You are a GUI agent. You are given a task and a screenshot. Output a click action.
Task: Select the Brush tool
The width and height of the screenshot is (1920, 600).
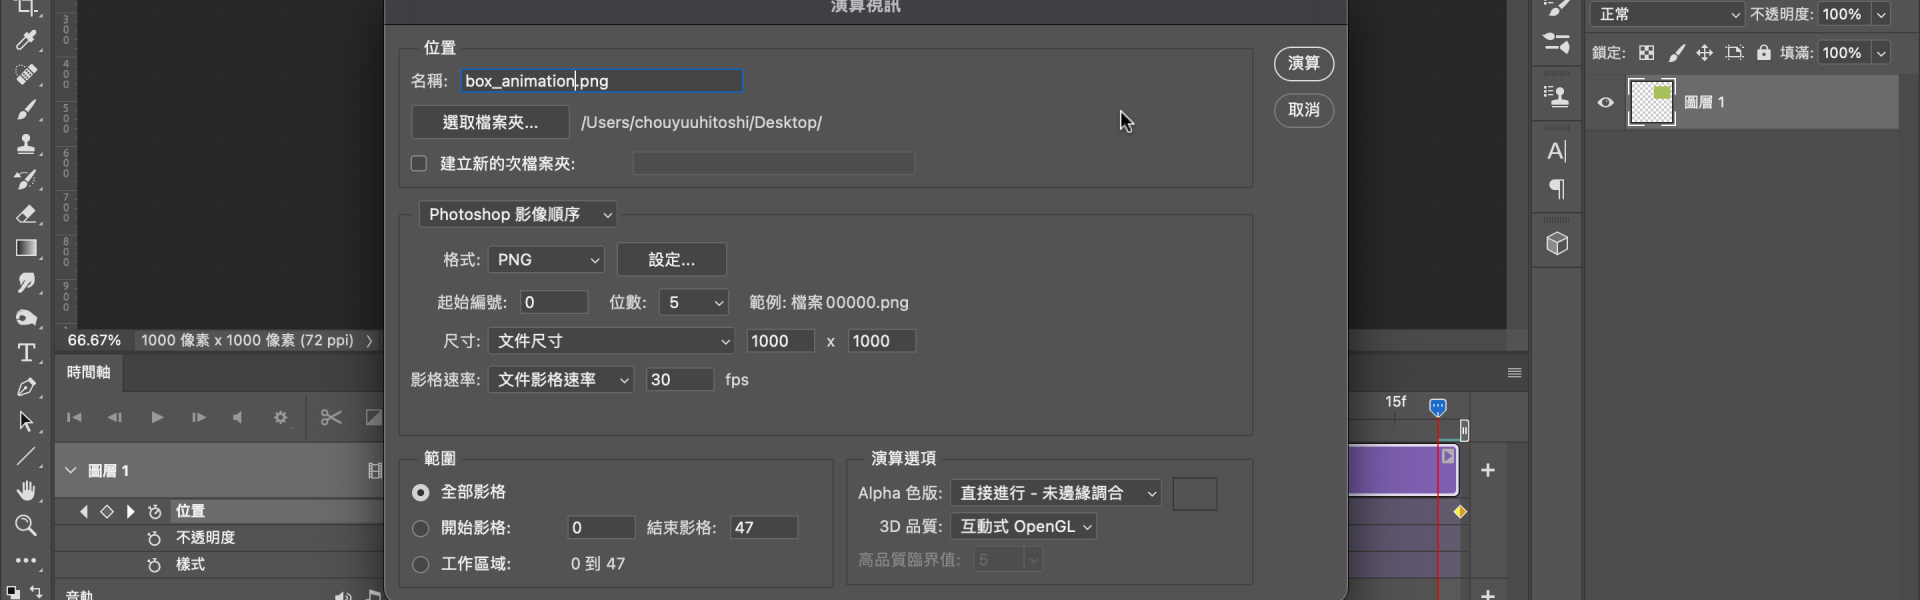26,109
